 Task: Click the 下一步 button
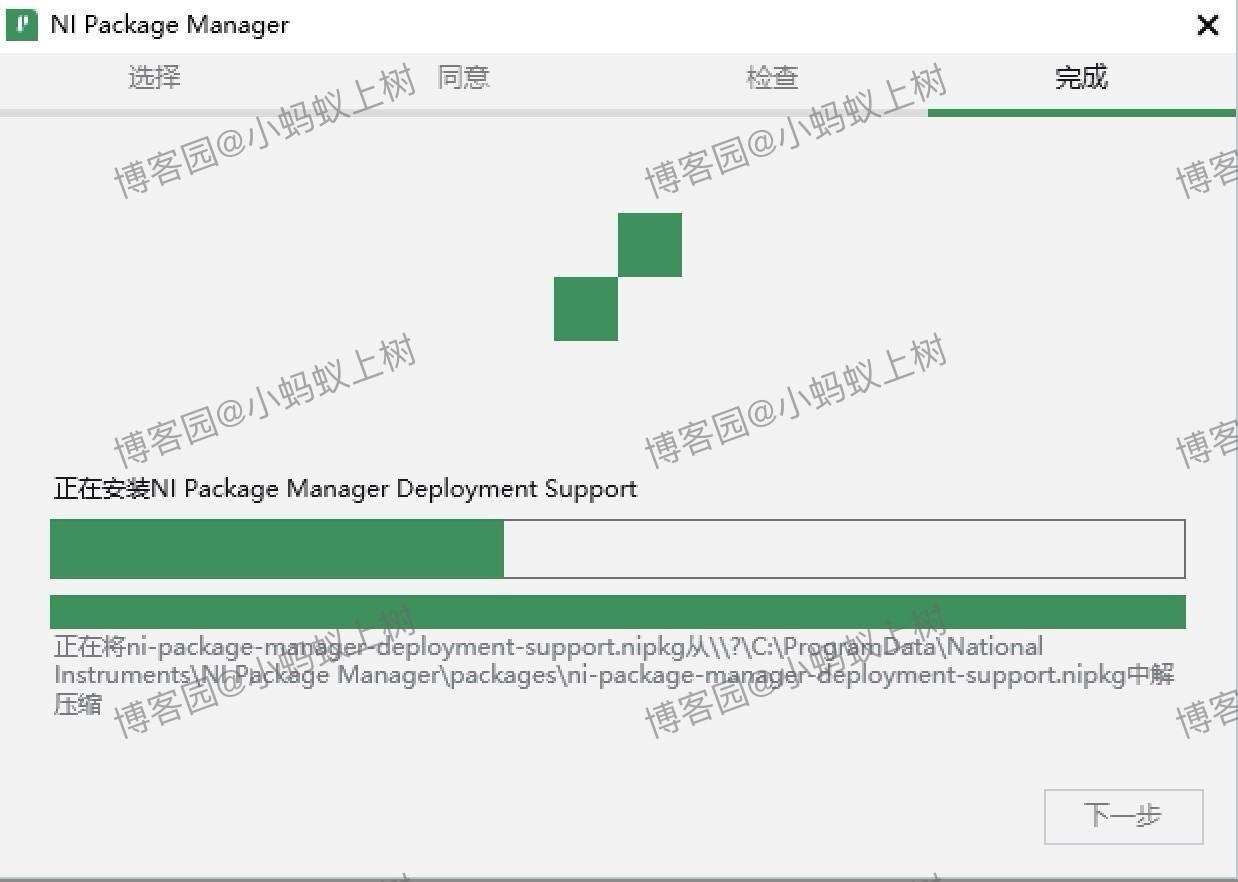click(1123, 816)
